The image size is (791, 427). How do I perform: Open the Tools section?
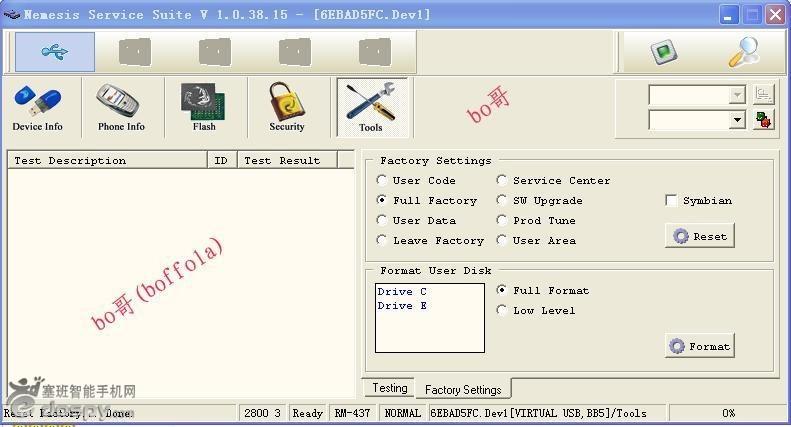pyautogui.click(x=371, y=108)
